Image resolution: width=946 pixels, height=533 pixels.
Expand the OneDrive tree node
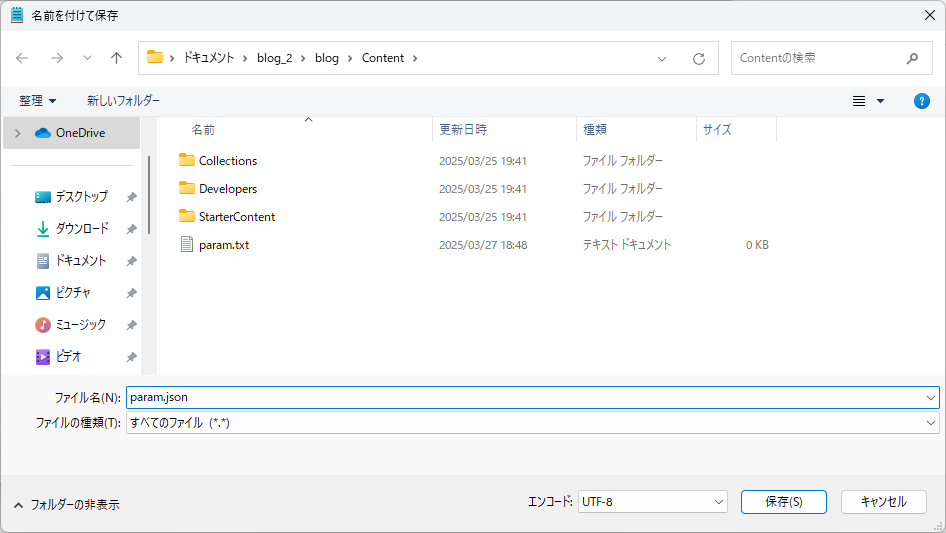click(17, 133)
